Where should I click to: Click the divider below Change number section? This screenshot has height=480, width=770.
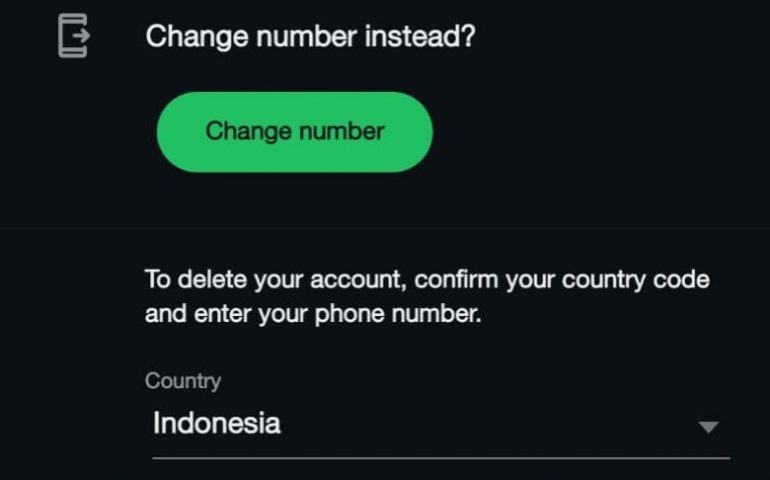tap(385, 228)
